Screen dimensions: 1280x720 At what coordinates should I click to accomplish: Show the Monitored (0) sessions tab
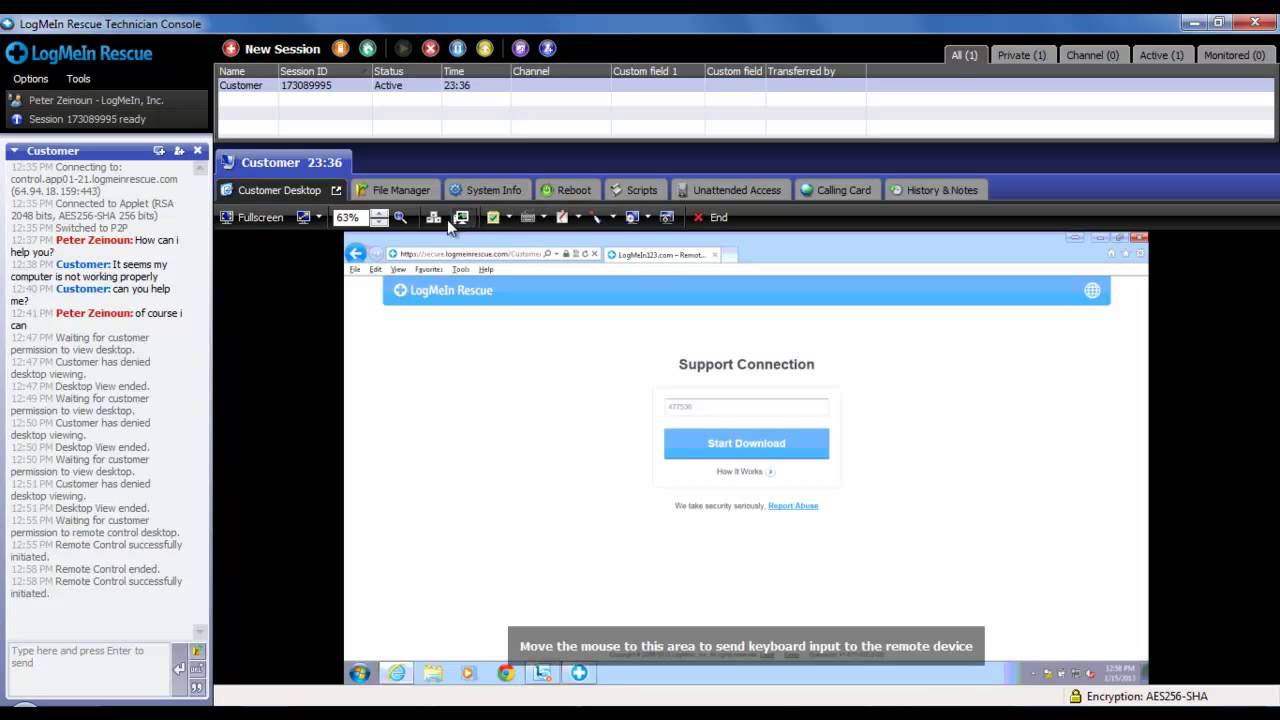point(1234,55)
